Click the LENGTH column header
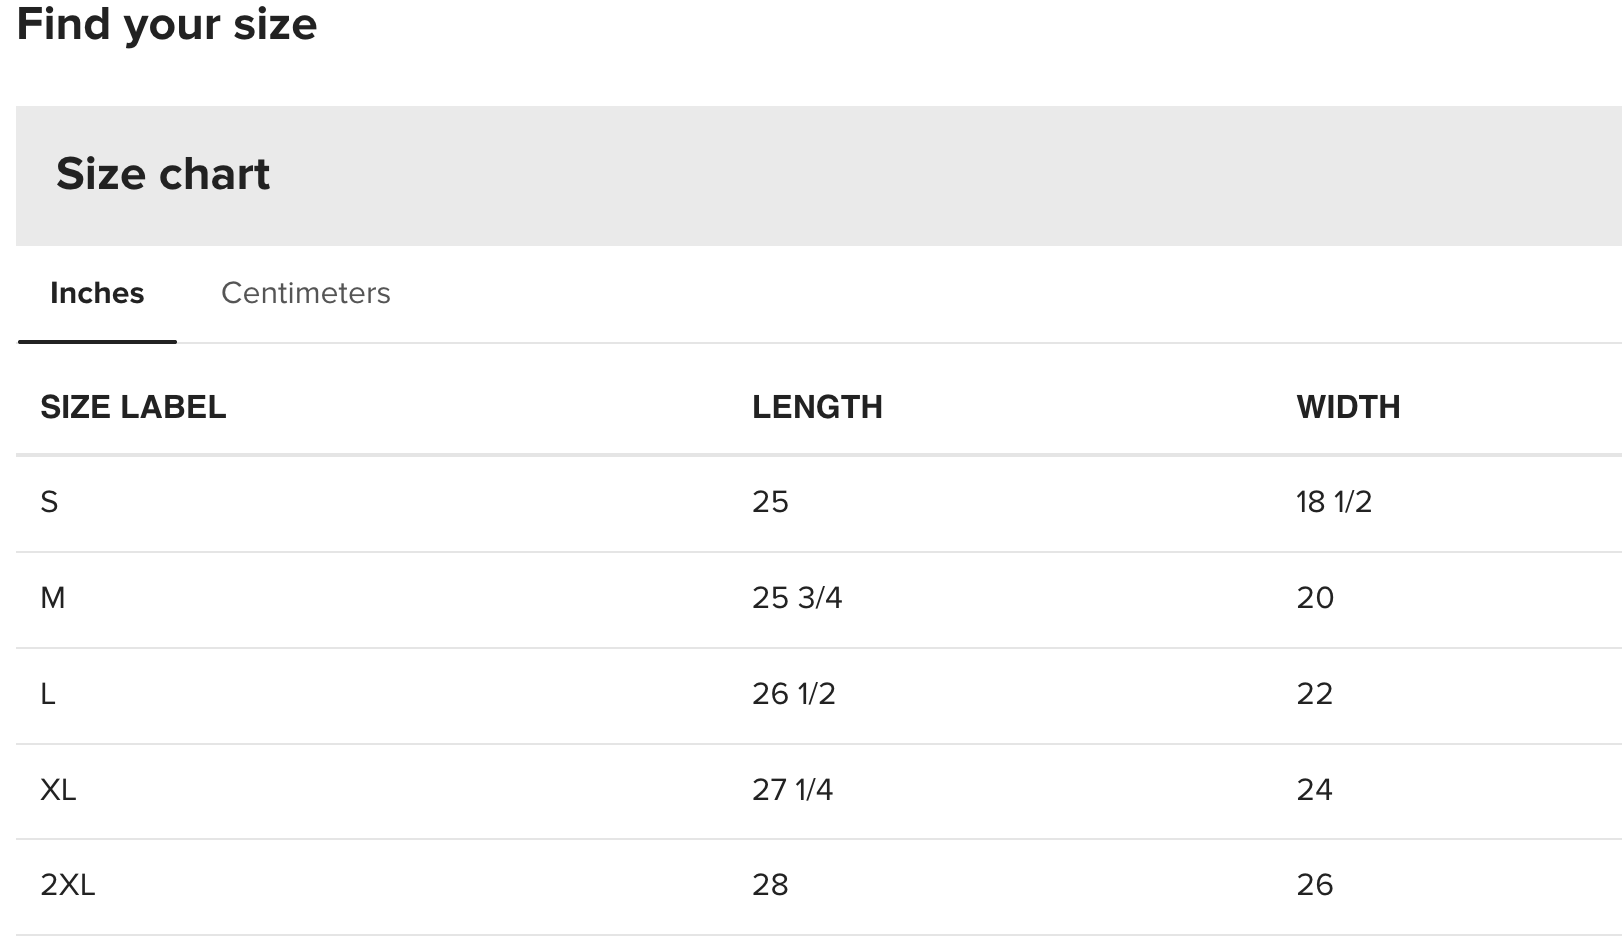Viewport: 1622px width, 938px height. point(817,407)
